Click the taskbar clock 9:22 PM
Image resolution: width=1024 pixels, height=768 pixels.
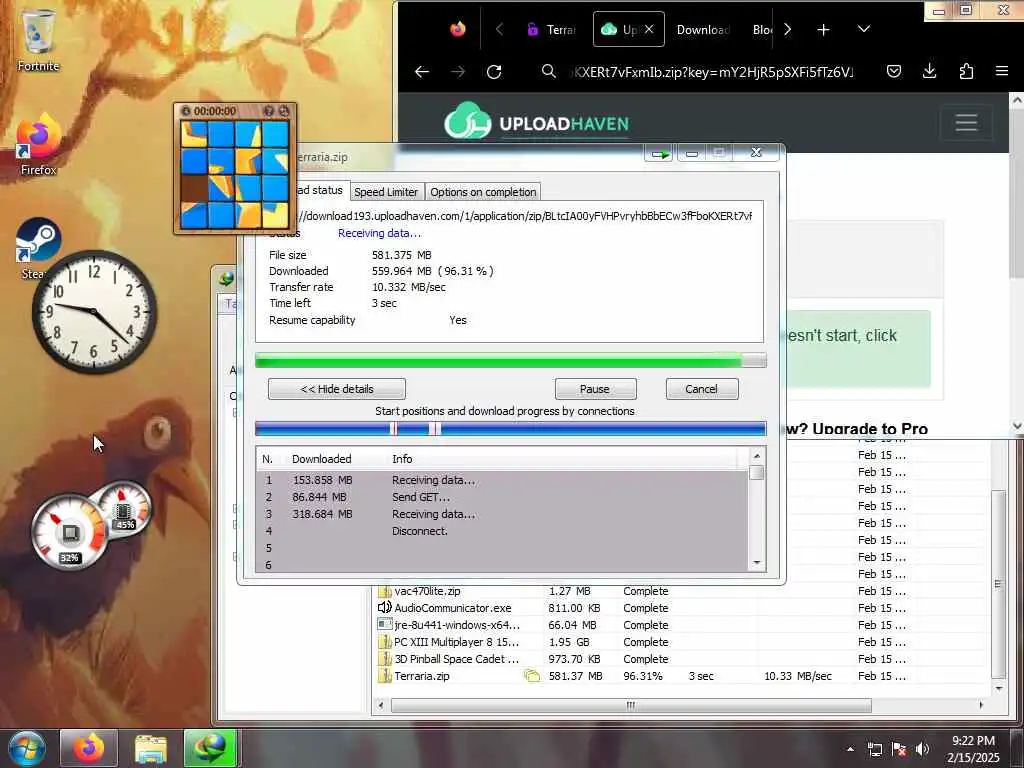tap(973, 749)
